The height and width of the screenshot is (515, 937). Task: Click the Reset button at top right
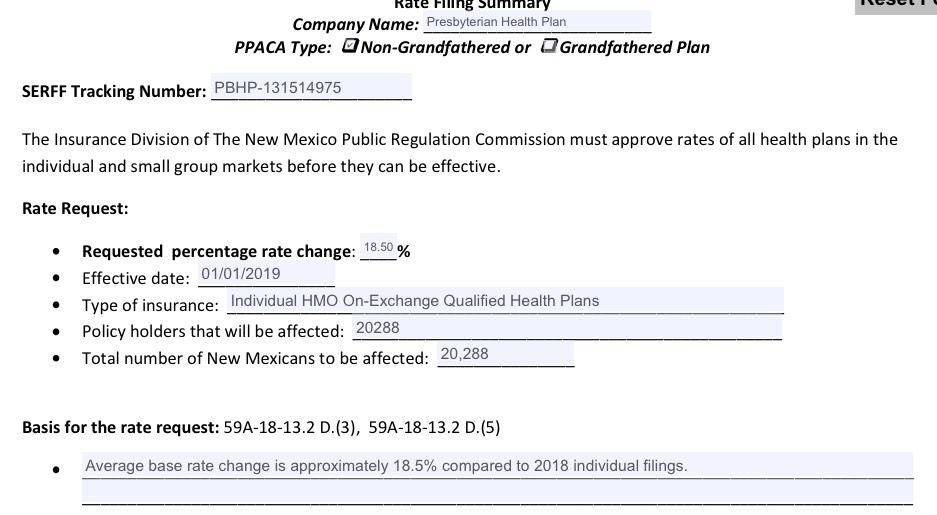pos(896,4)
